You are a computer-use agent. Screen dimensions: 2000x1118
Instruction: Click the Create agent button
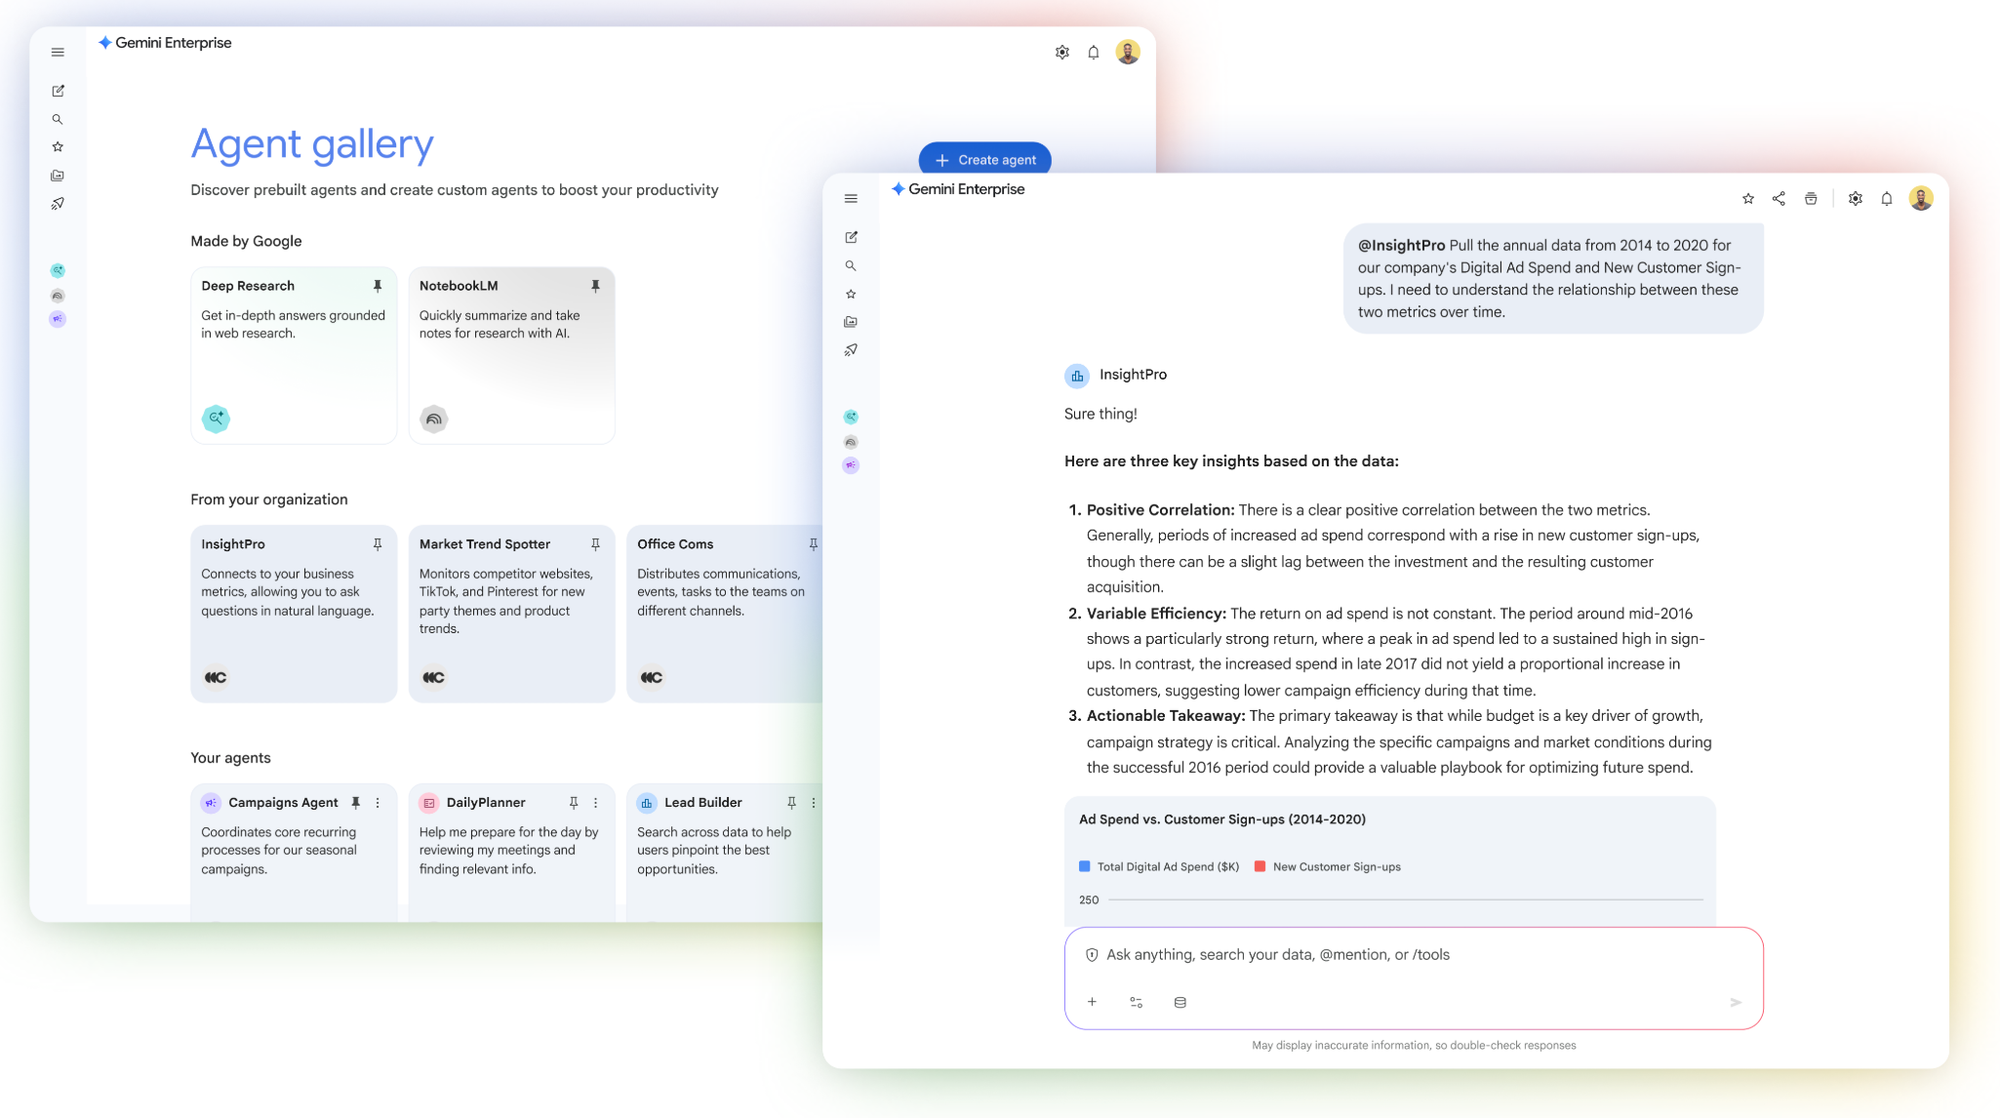coord(984,160)
